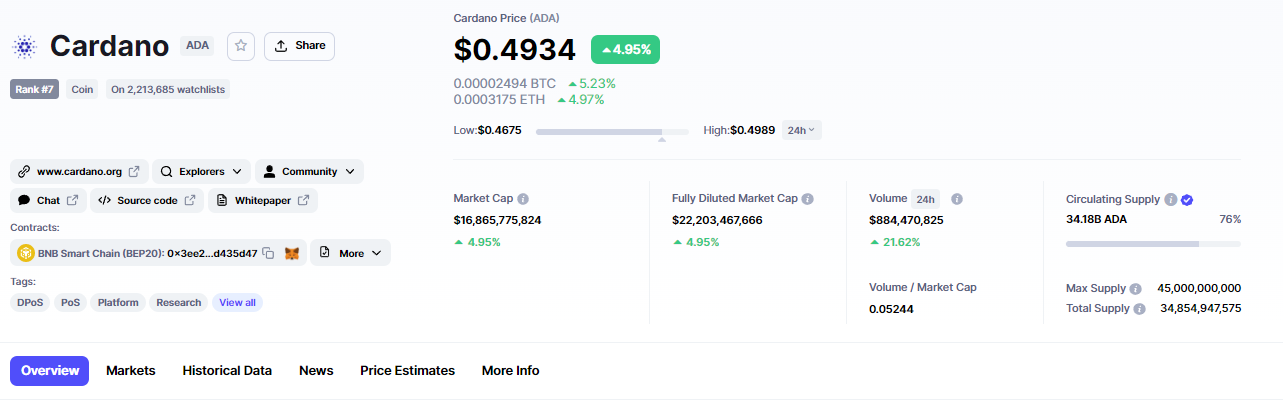Viewport: 1283px width, 402px height.
Task: Select the DPoS tag
Action: (x=30, y=302)
